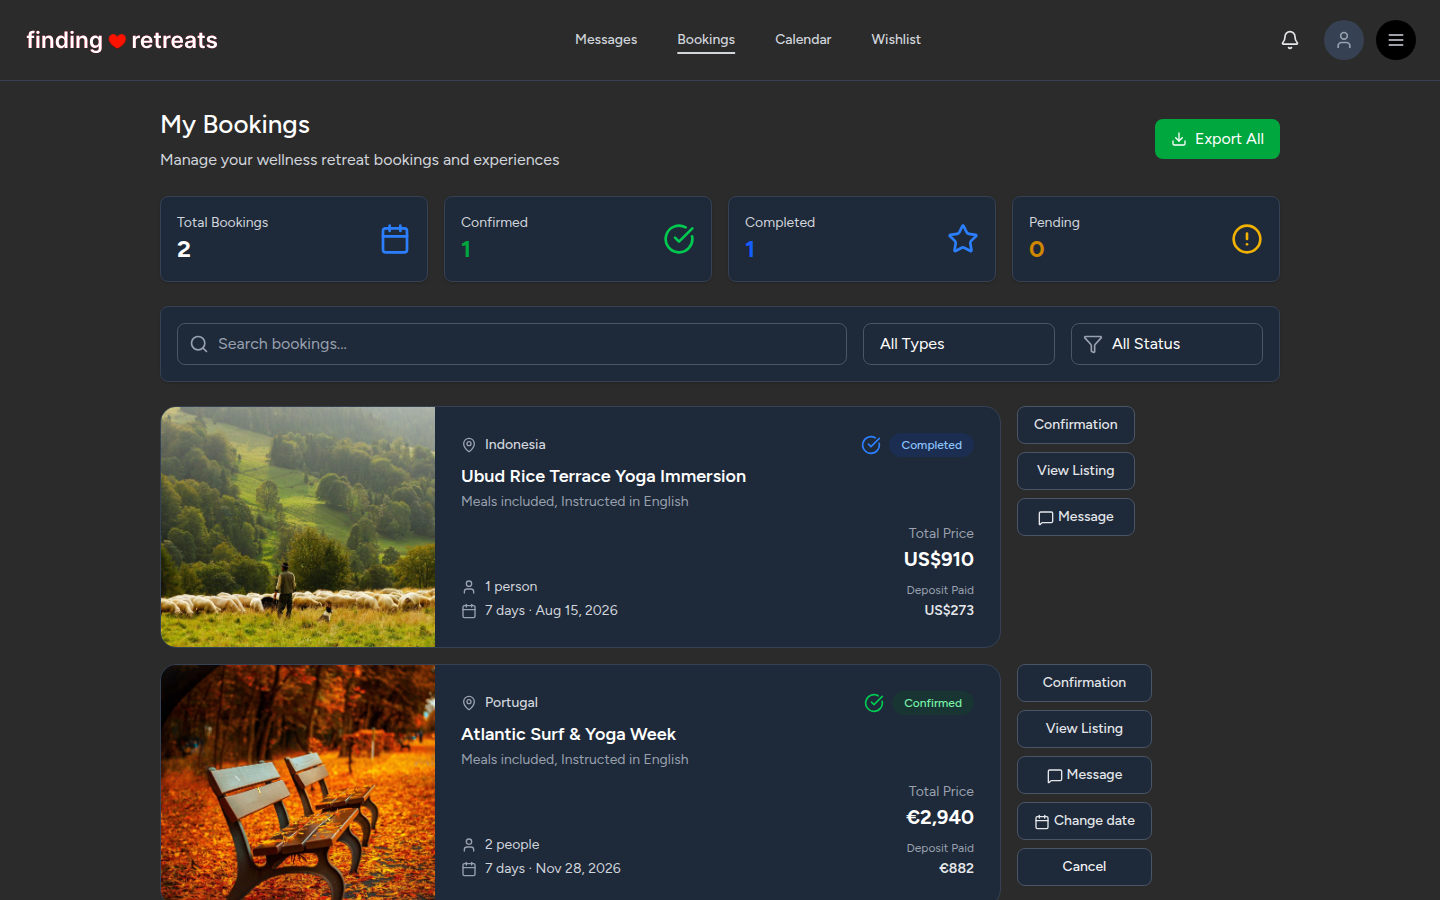
Task: Open Confirmation for the Atlantic Surf booking
Action: pos(1084,683)
